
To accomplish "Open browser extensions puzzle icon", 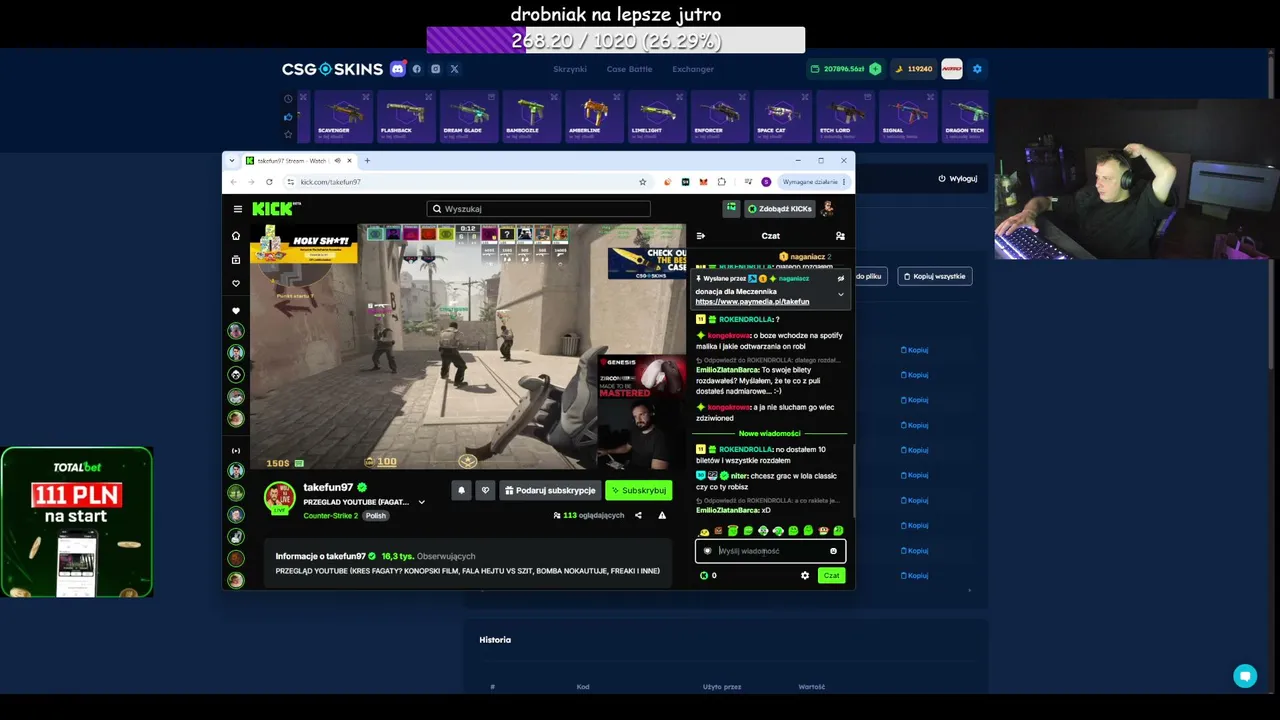I will click(x=721, y=182).
